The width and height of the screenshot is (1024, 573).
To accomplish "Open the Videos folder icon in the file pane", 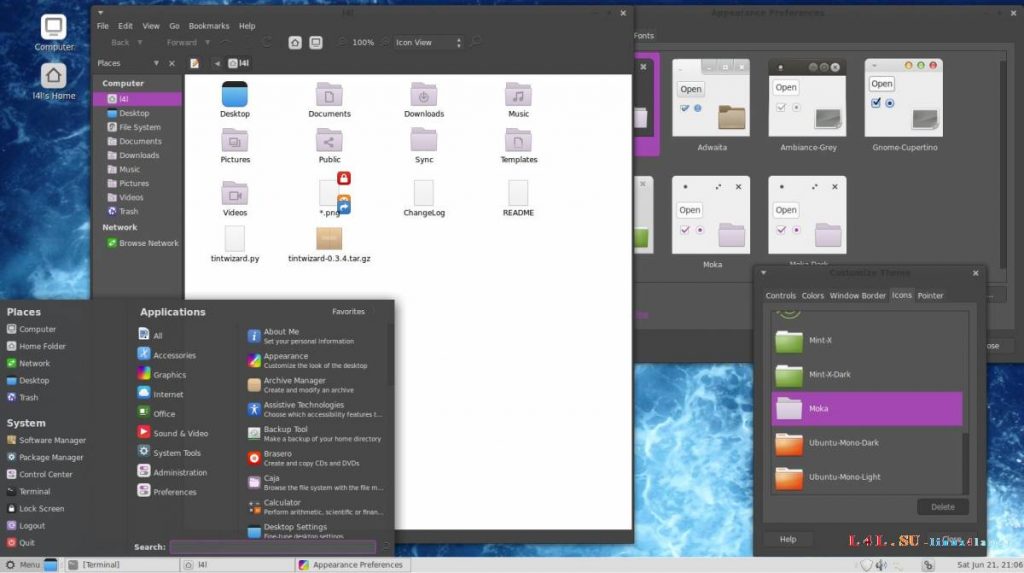I will point(234,193).
